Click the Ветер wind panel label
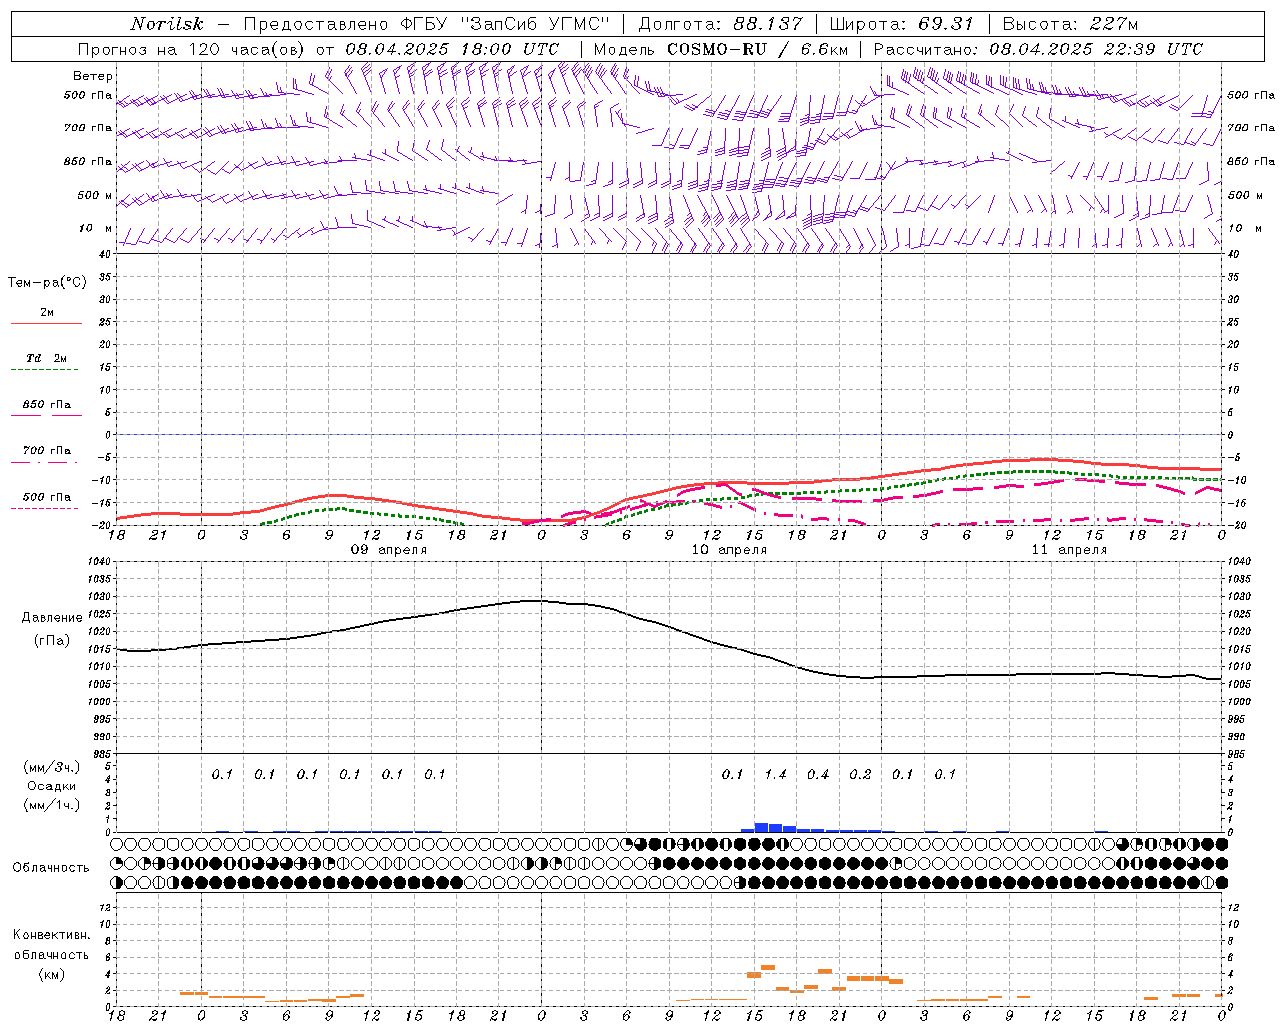 (93, 76)
